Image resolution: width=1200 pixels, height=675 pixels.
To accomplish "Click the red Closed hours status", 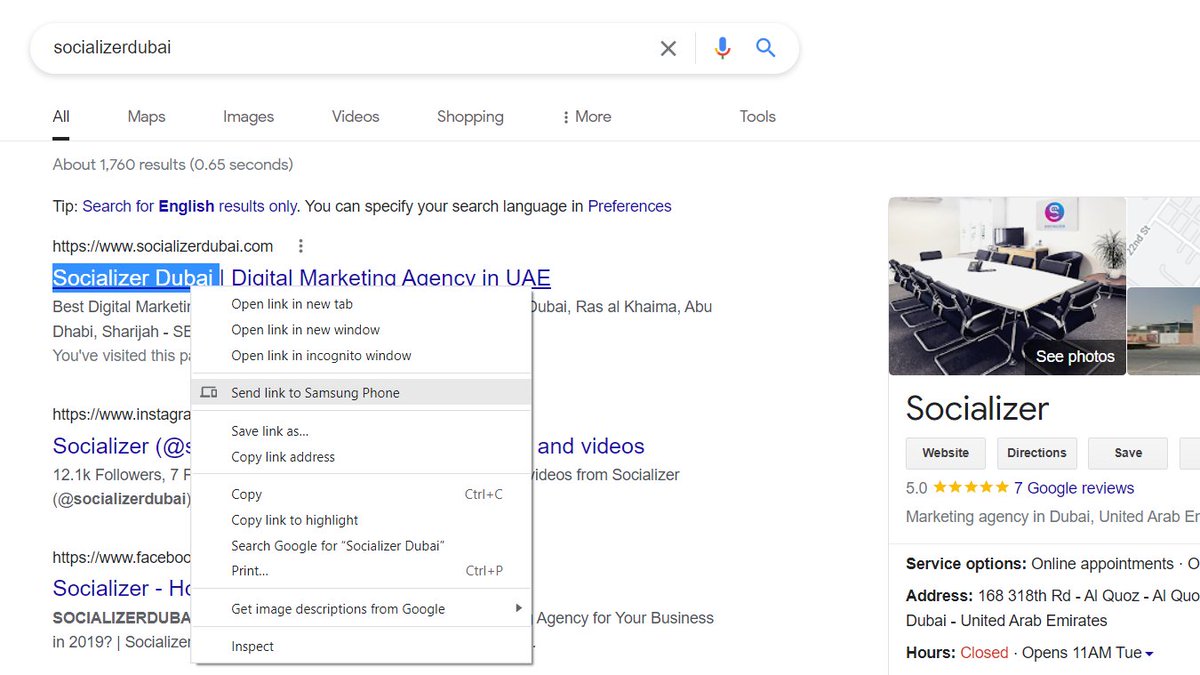I will coord(984,653).
